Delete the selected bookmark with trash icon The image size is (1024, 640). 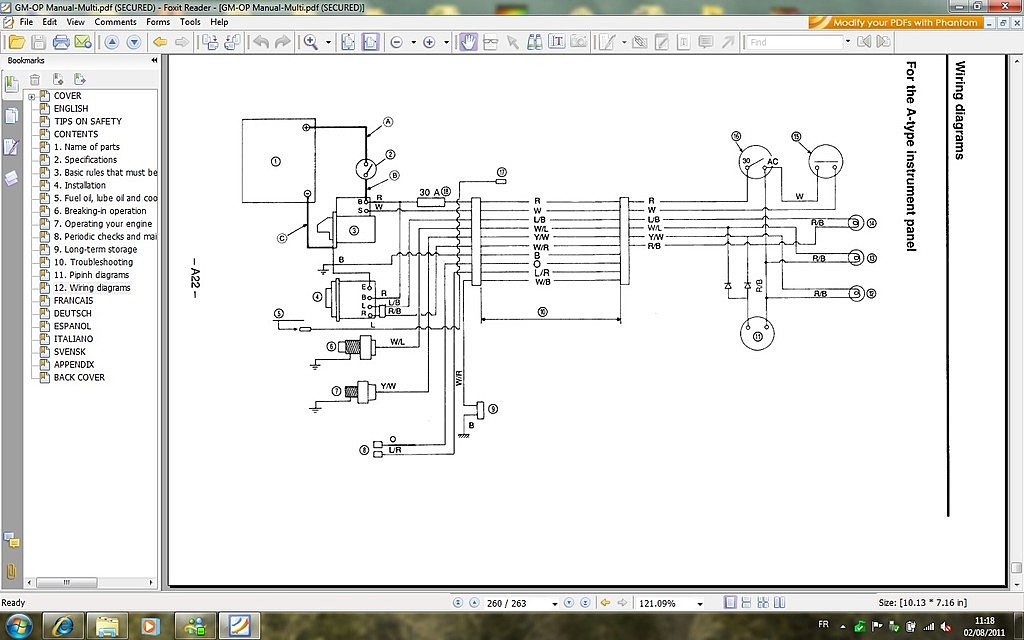tap(35, 80)
